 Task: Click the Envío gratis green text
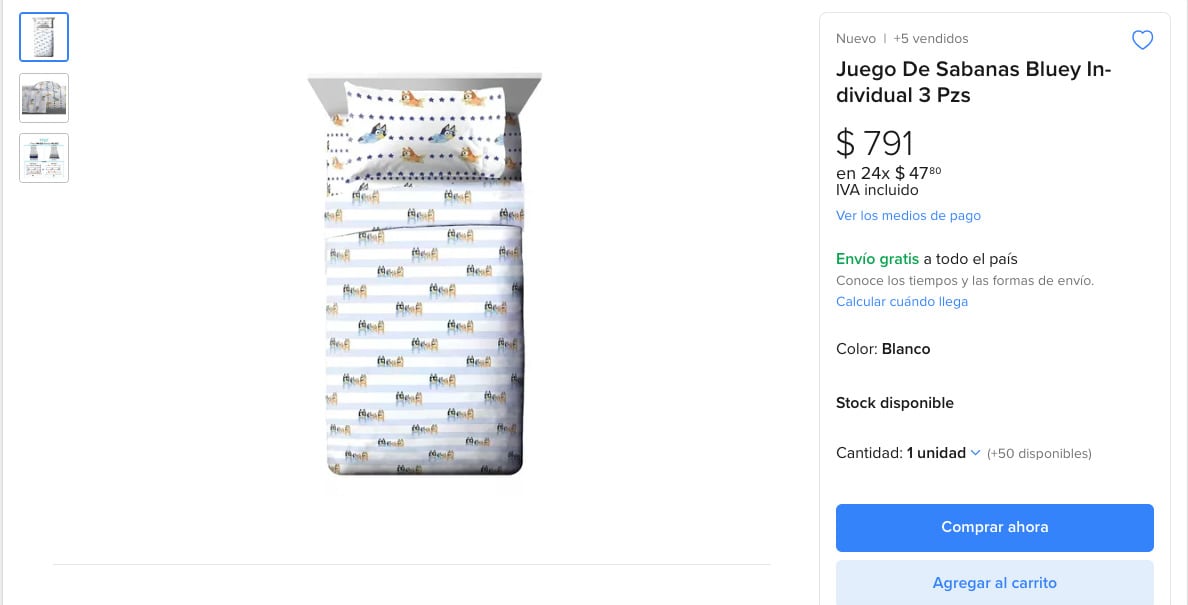[x=877, y=258]
